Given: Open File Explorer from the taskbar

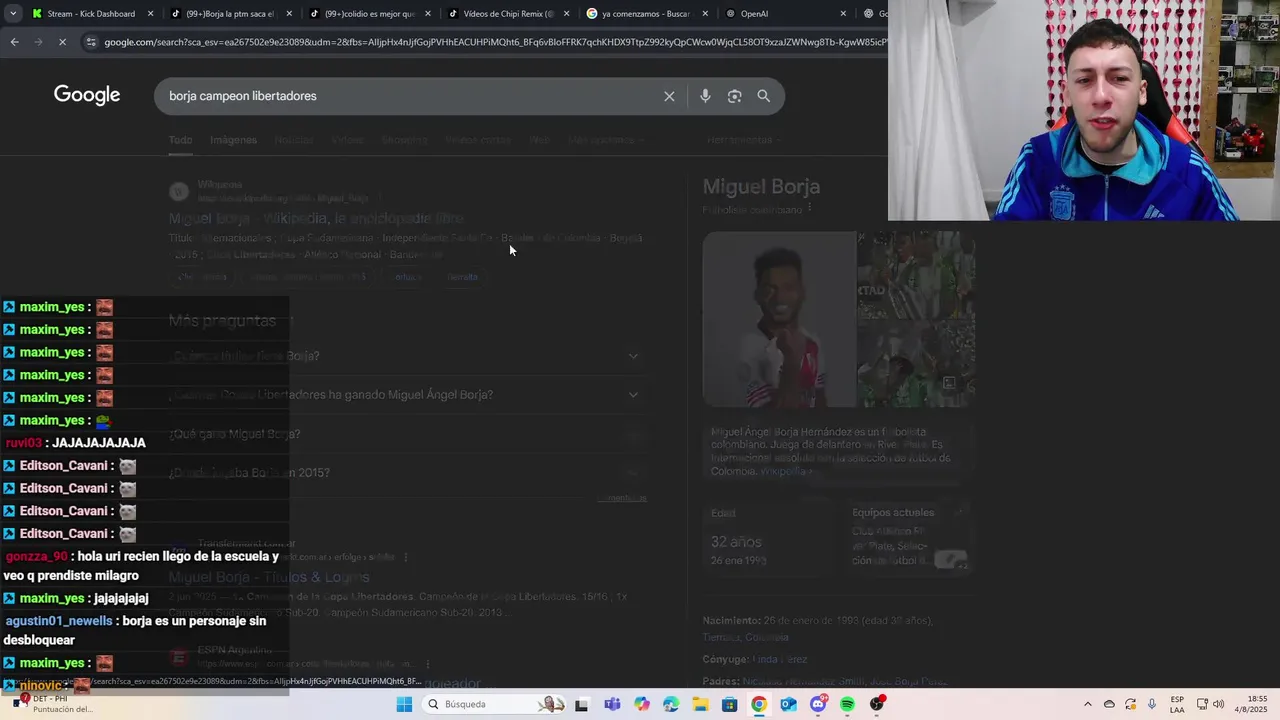Looking at the screenshot, I should (x=700, y=704).
